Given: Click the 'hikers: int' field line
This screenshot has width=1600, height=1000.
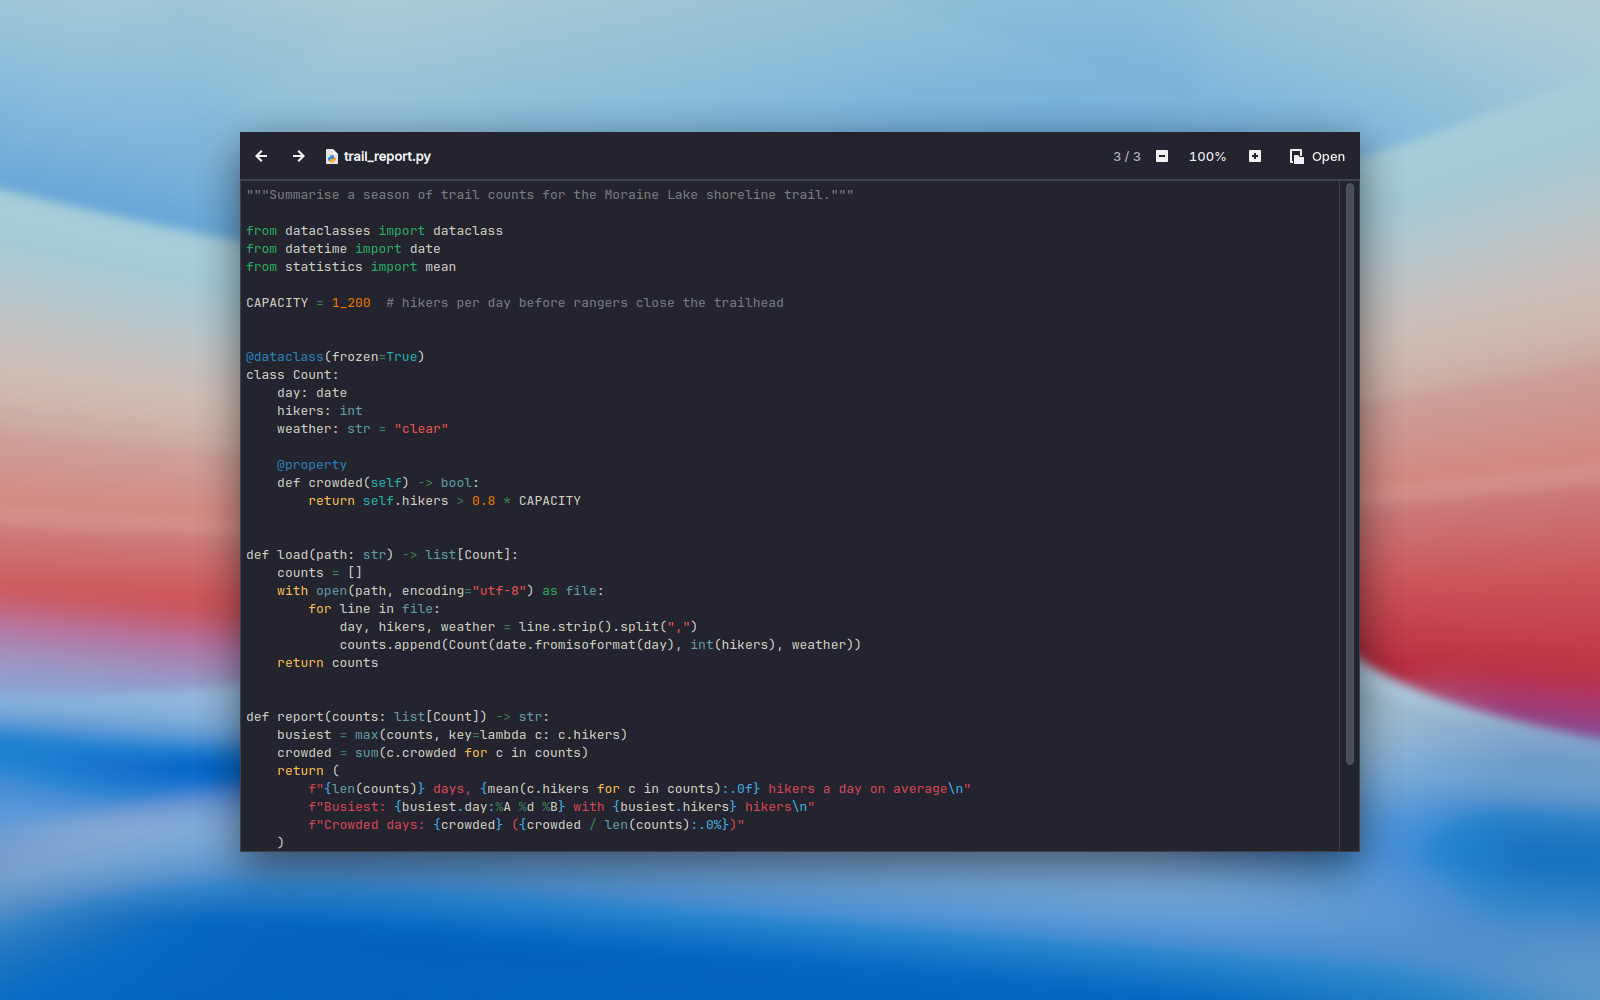Looking at the screenshot, I should (320, 411).
